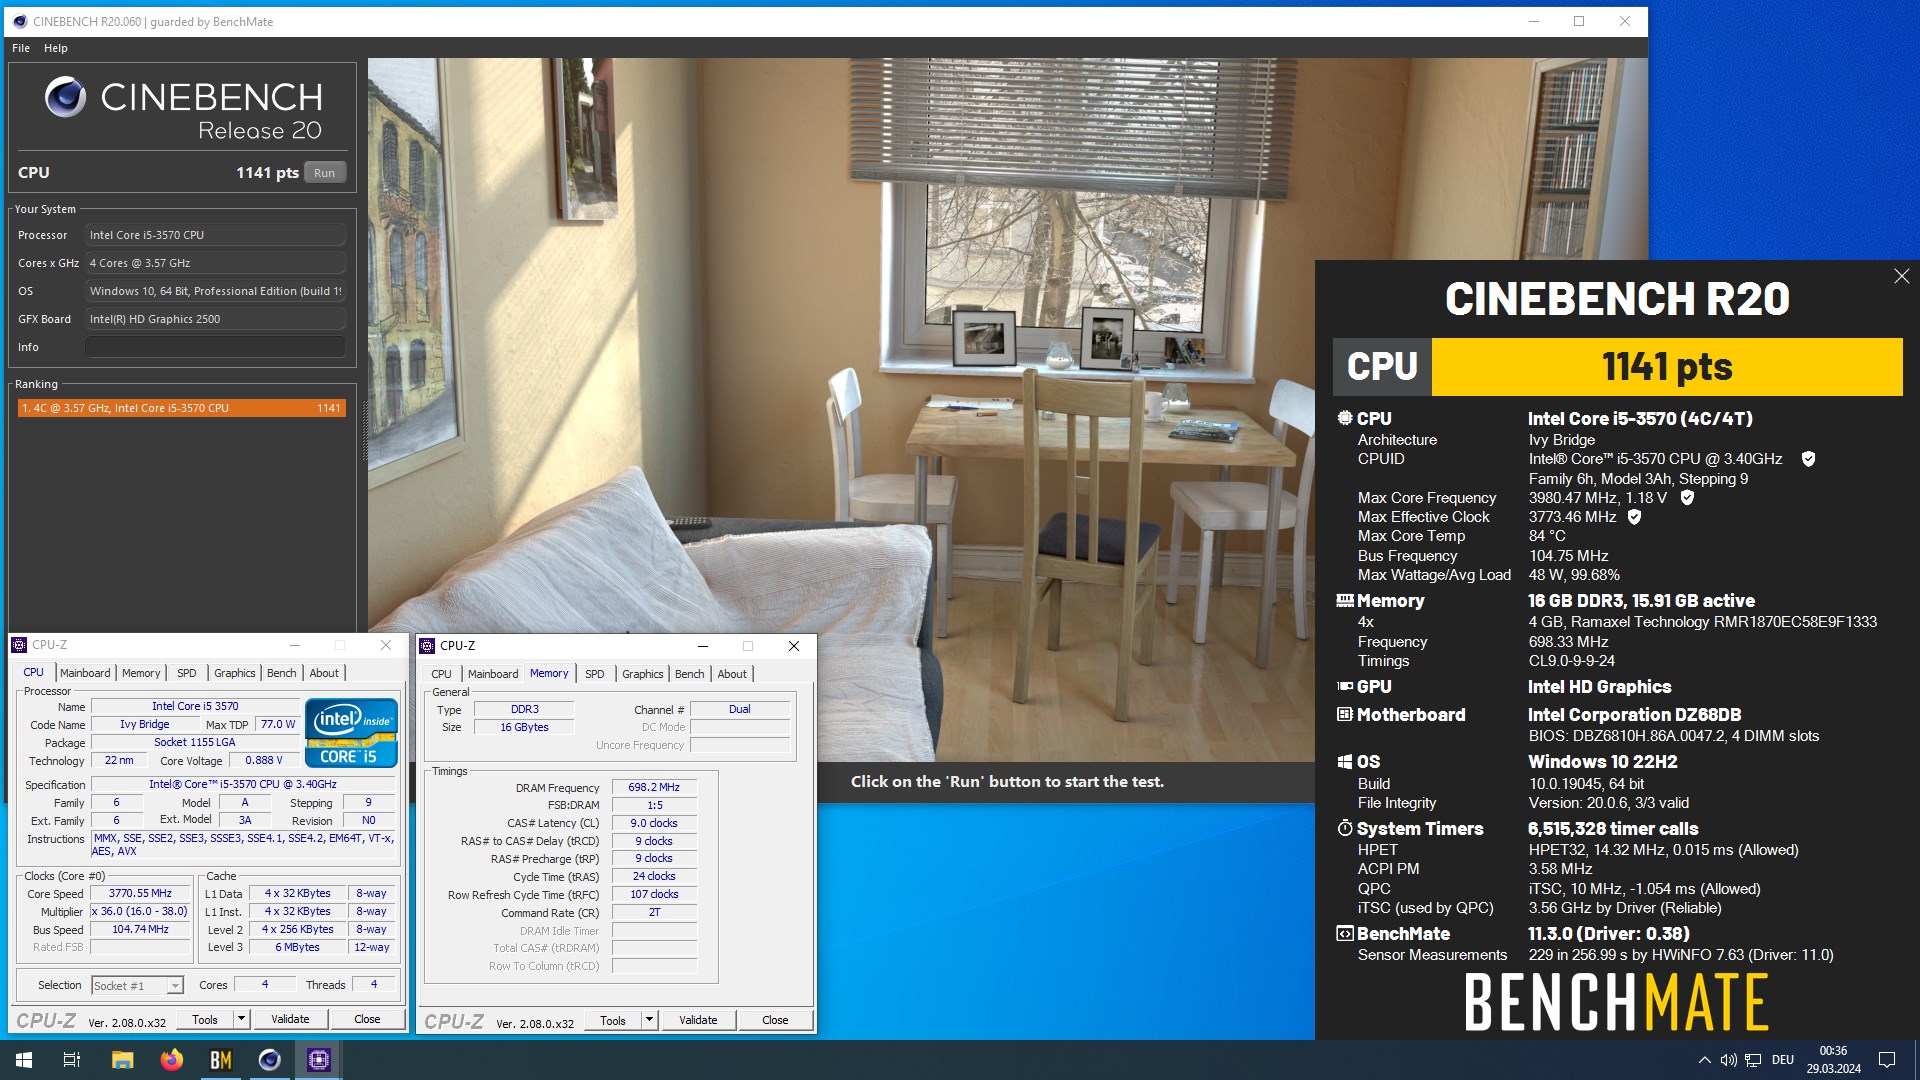Click the Cinebench title bar app icon

pyautogui.click(x=19, y=21)
